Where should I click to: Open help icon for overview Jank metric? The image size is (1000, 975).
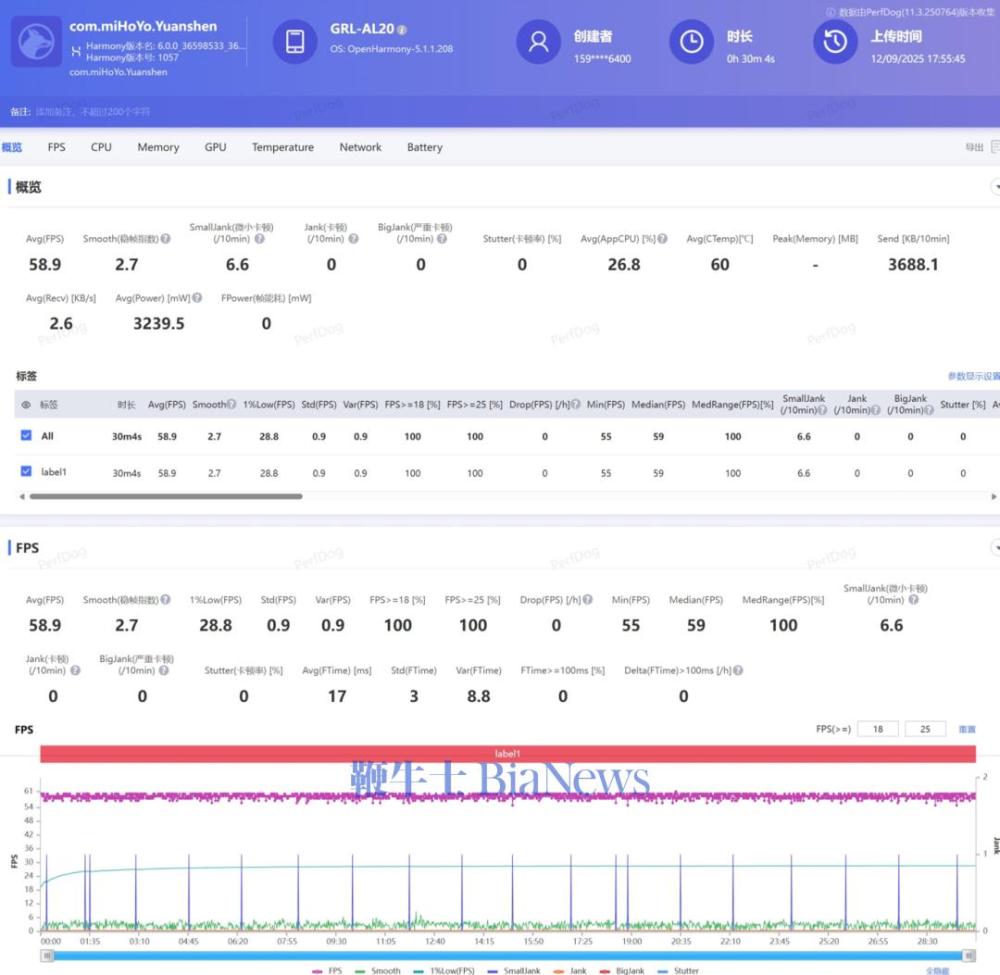[353, 238]
